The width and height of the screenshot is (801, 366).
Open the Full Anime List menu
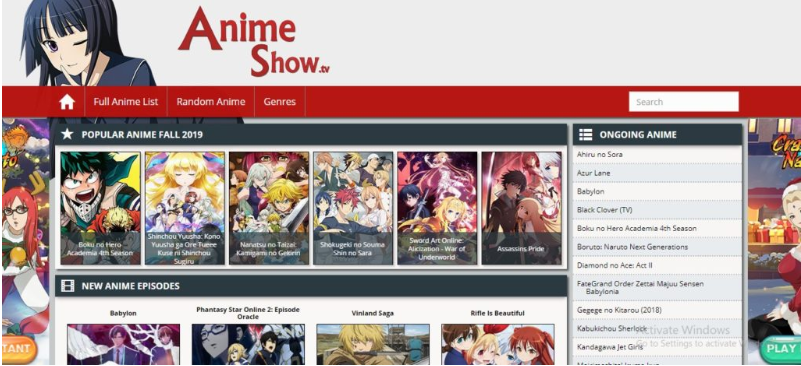126,102
